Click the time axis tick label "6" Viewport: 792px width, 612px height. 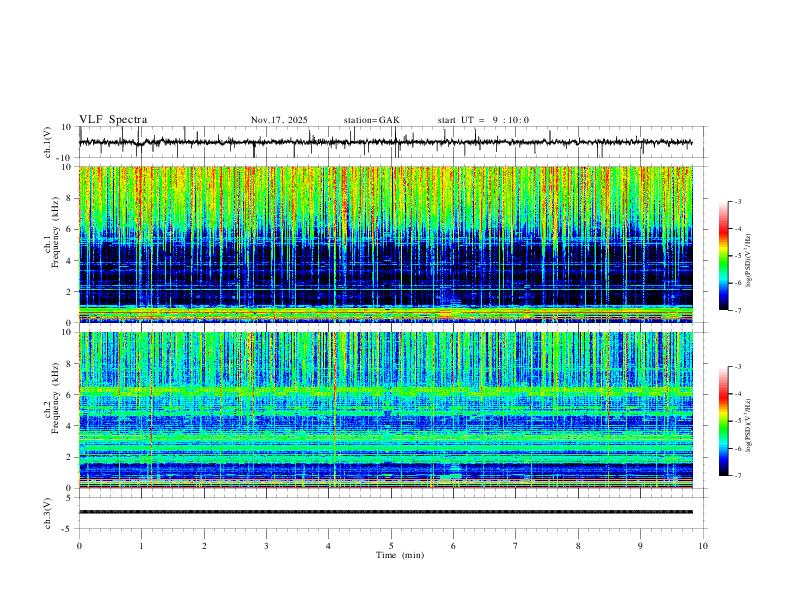pyautogui.click(x=453, y=546)
